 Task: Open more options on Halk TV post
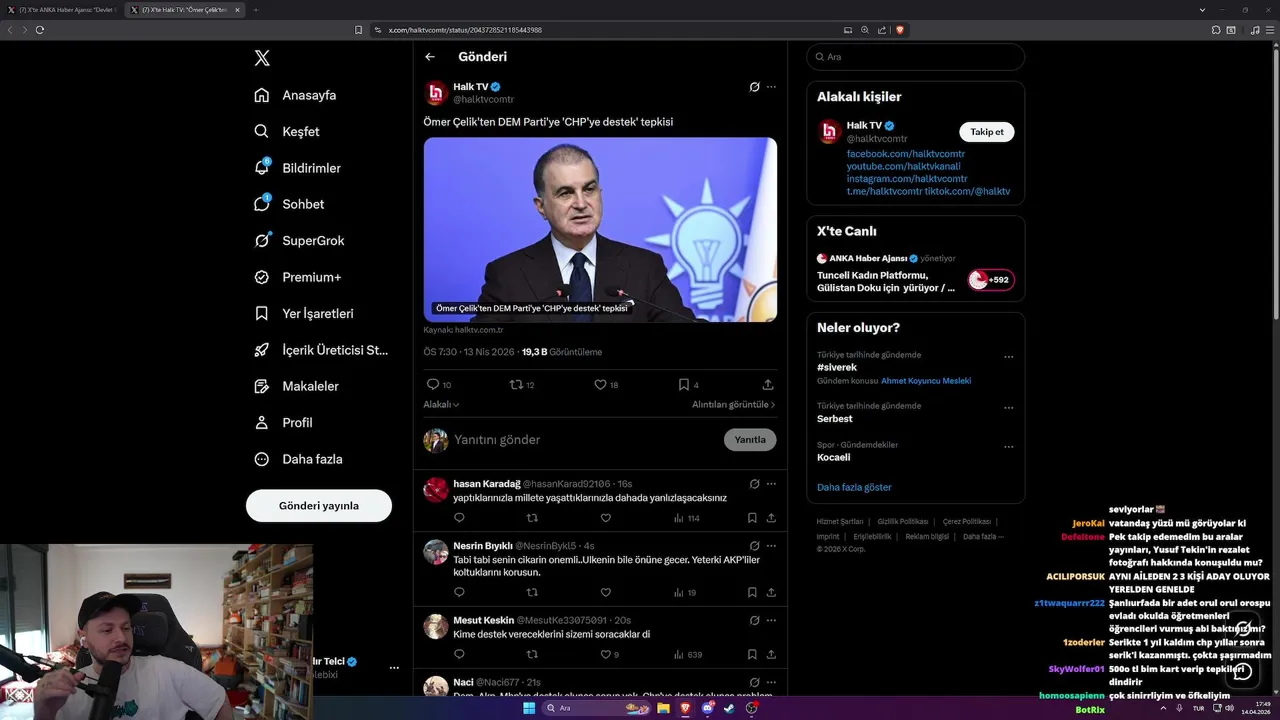771,87
